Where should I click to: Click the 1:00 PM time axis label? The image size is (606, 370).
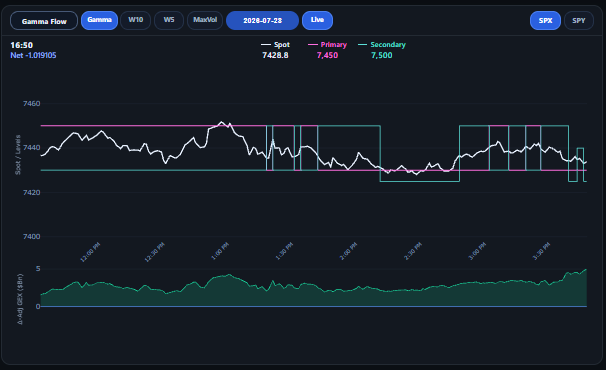220,251
